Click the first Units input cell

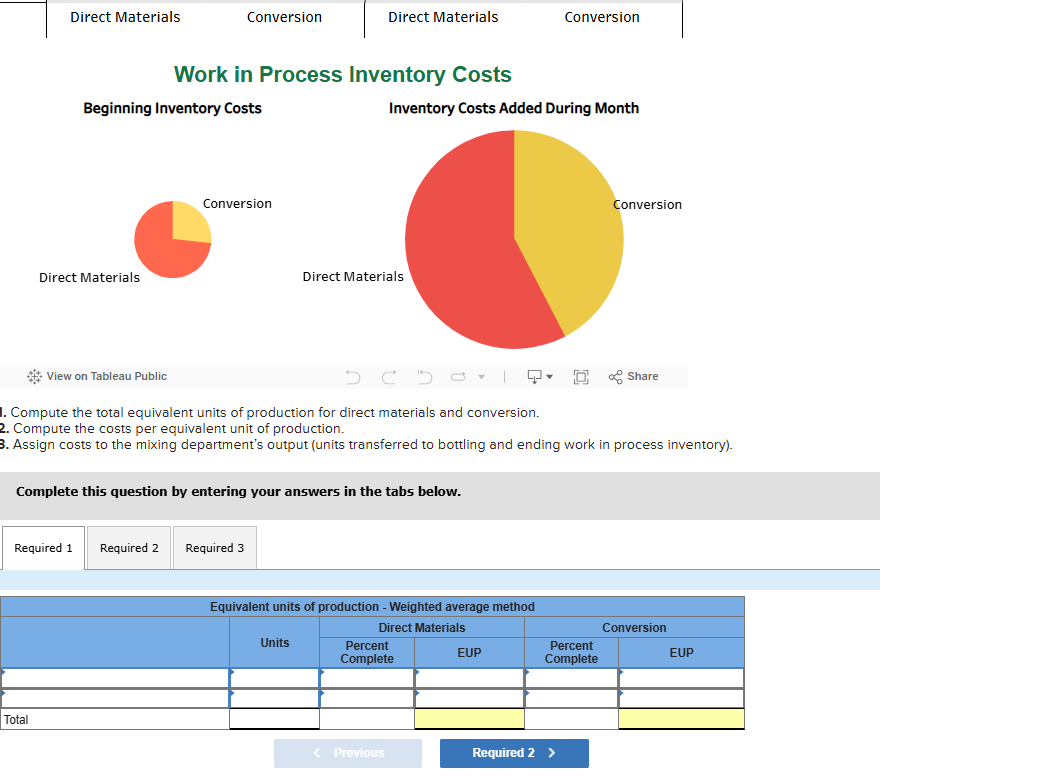pyautogui.click(x=274, y=678)
